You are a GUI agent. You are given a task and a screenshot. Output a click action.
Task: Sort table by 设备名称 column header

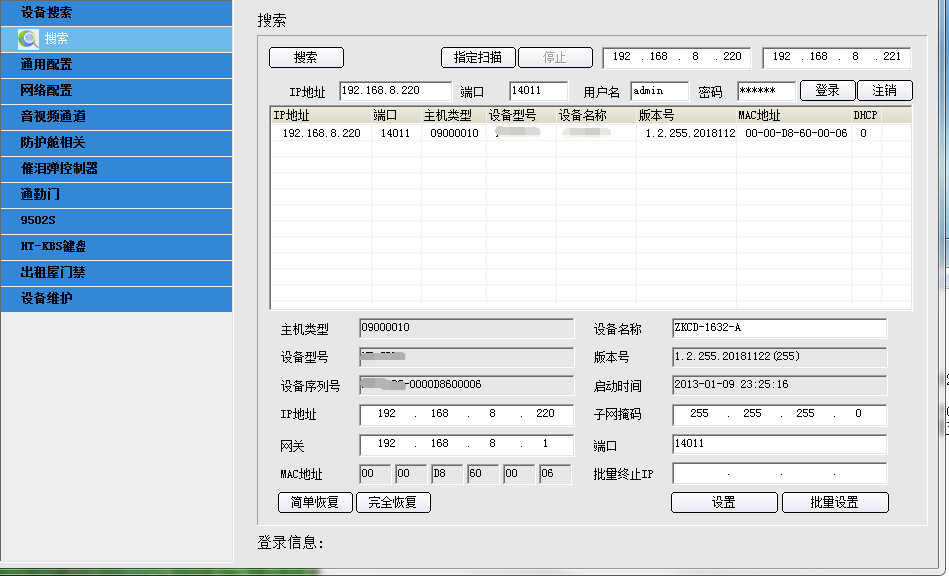596,116
